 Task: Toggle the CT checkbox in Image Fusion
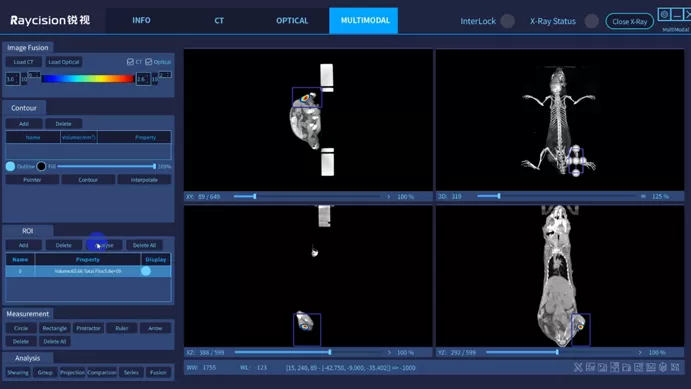click(130, 62)
